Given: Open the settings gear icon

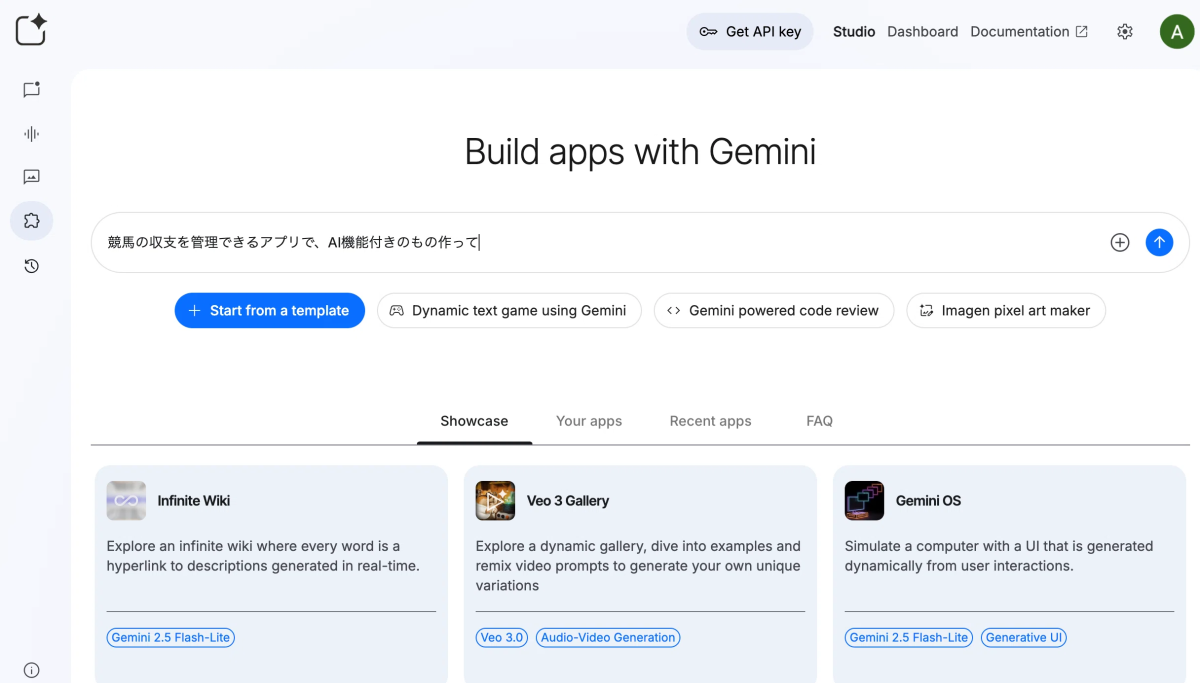Looking at the screenshot, I should tap(1125, 32).
